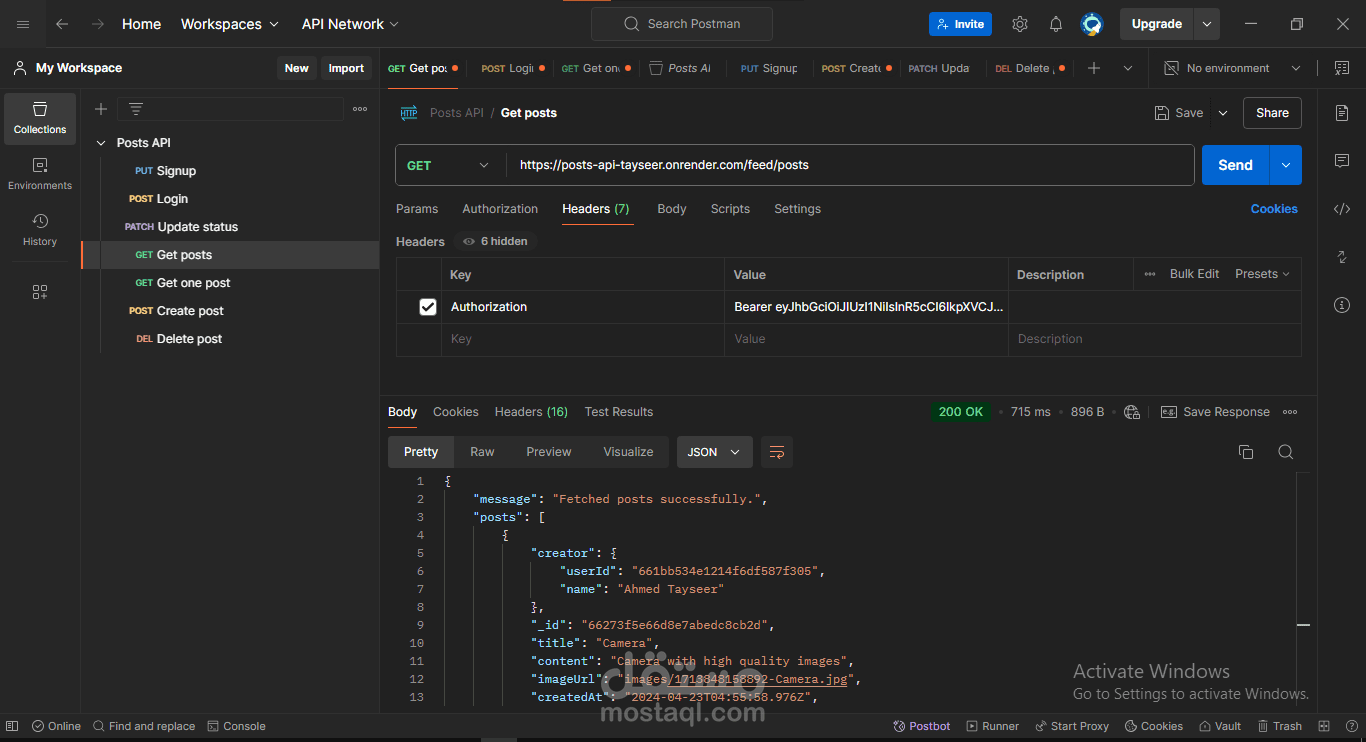Open the hamburger main menu
This screenshot has width=1366, height=742.
coord(23,24)
